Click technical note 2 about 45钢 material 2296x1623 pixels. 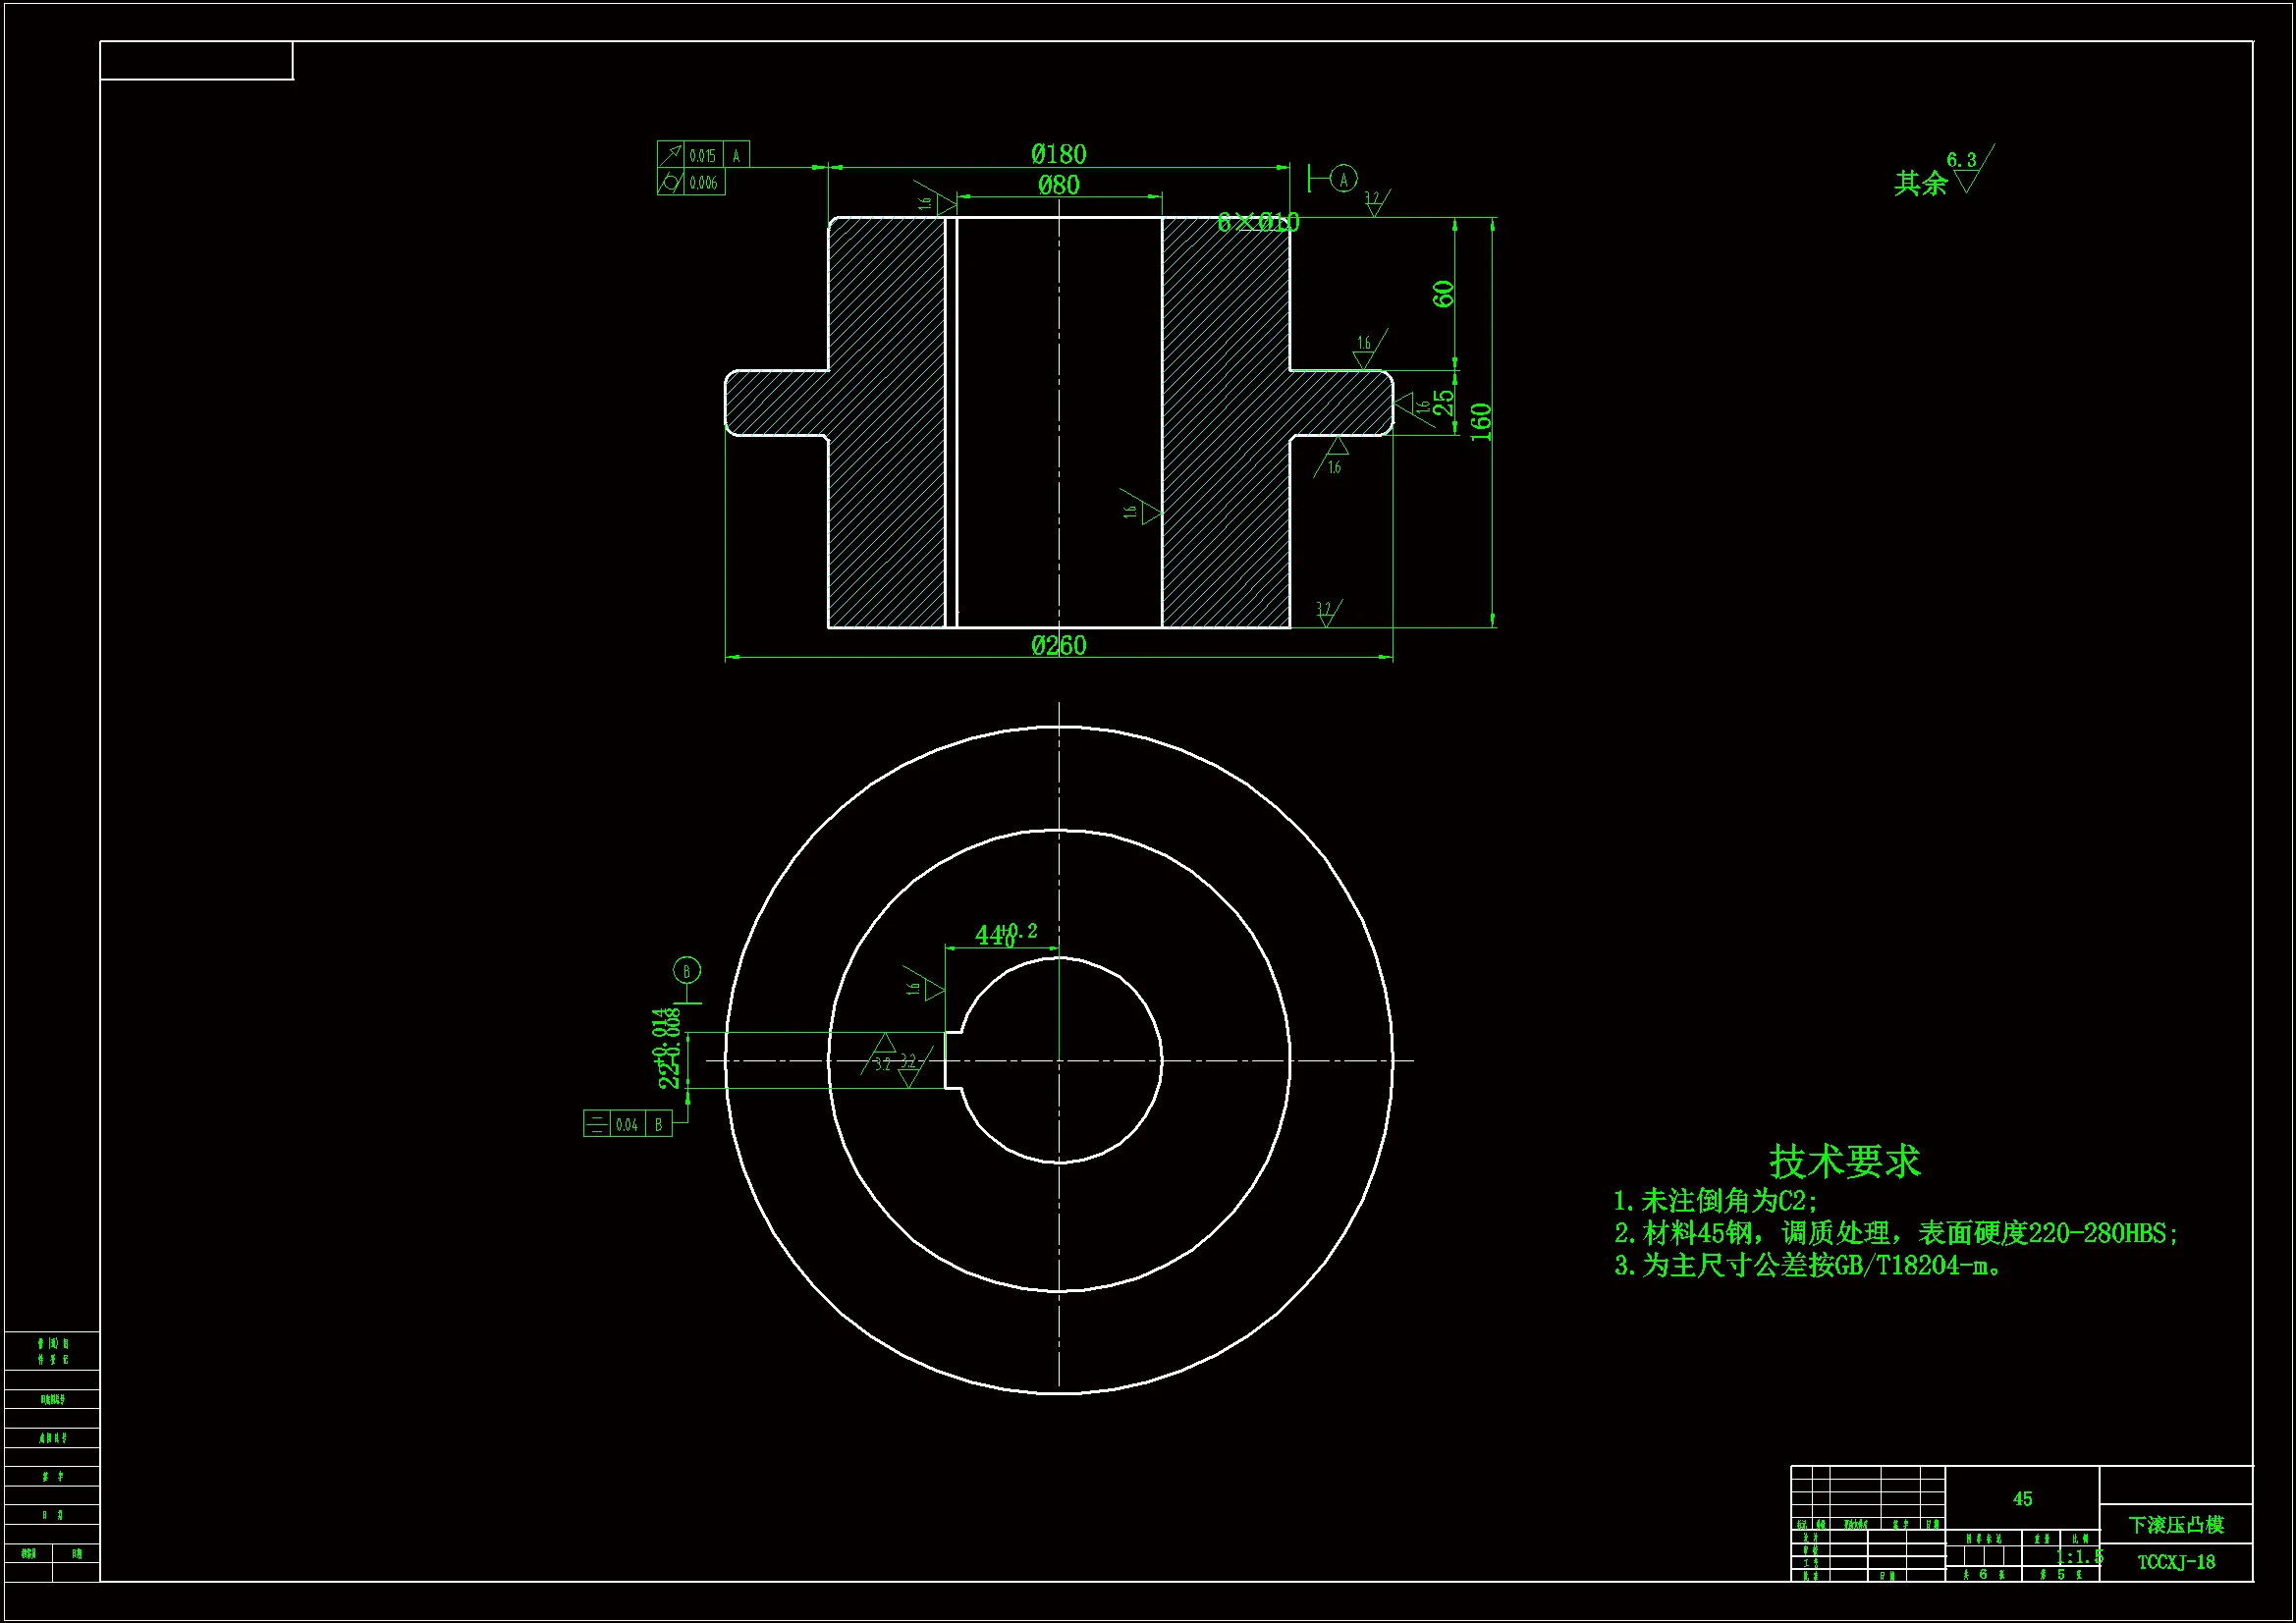coord(1894,1233)
